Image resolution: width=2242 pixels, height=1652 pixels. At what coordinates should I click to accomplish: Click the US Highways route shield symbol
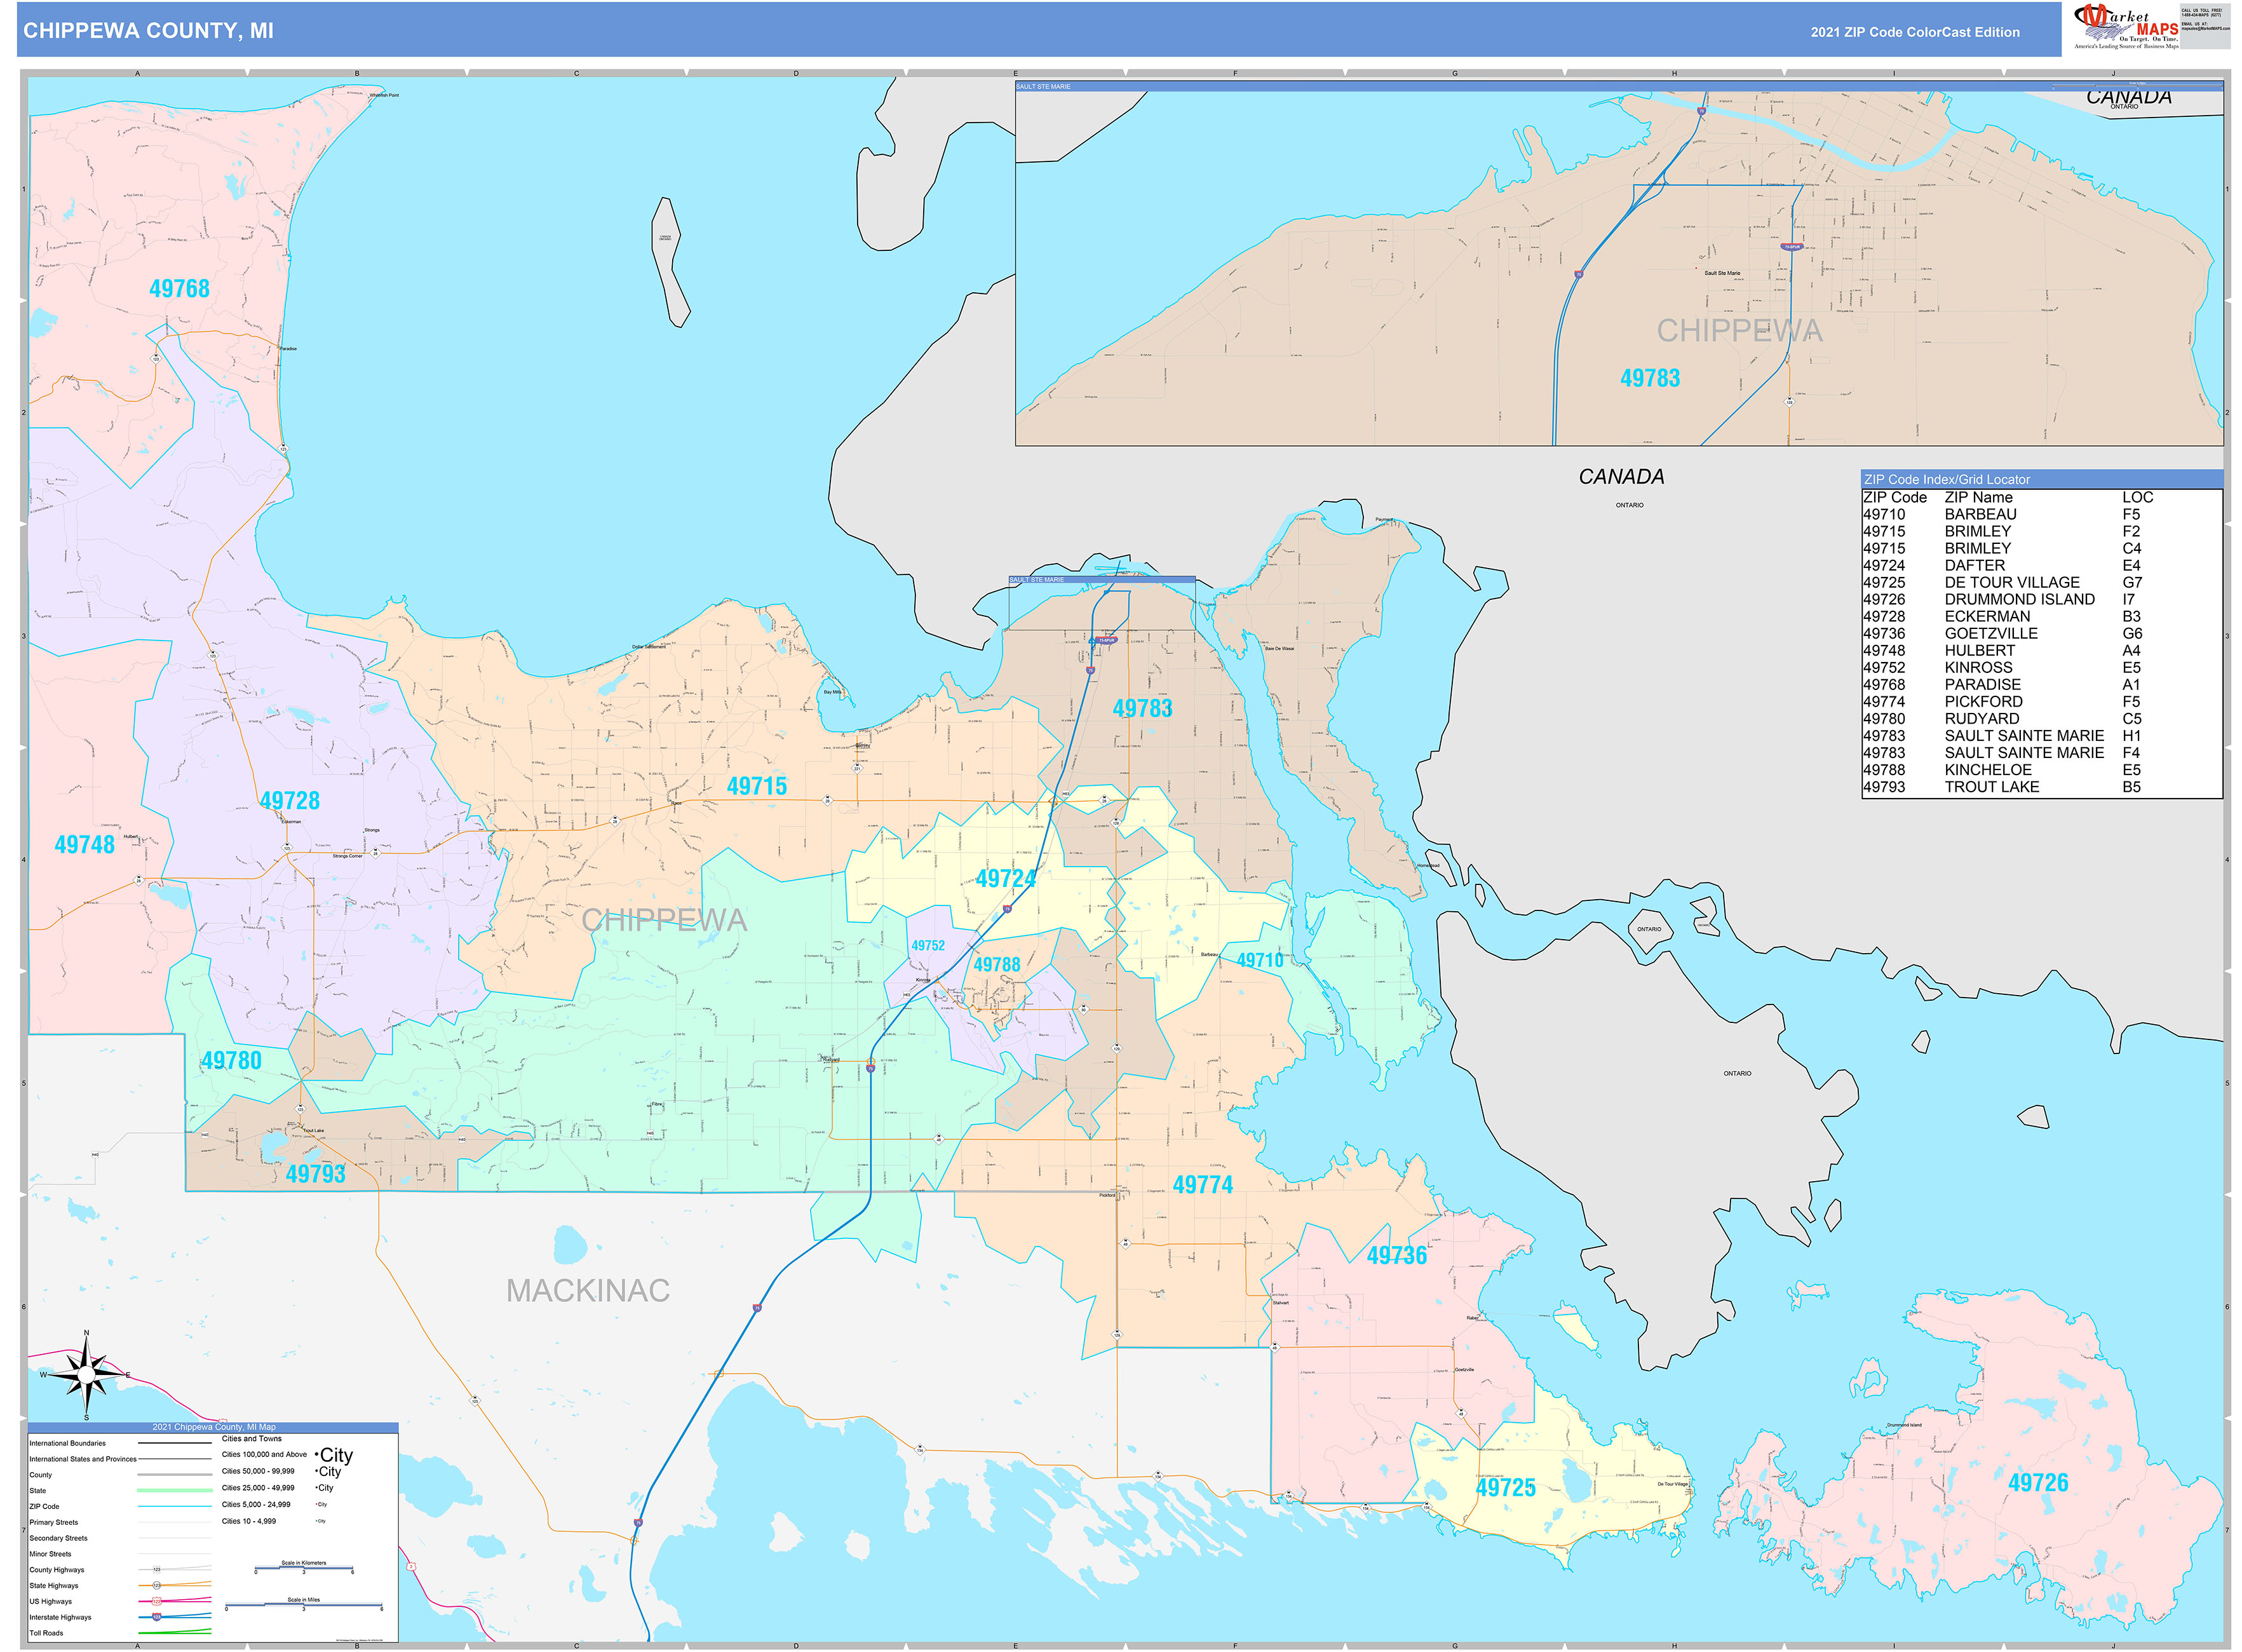coord(157,1602)
